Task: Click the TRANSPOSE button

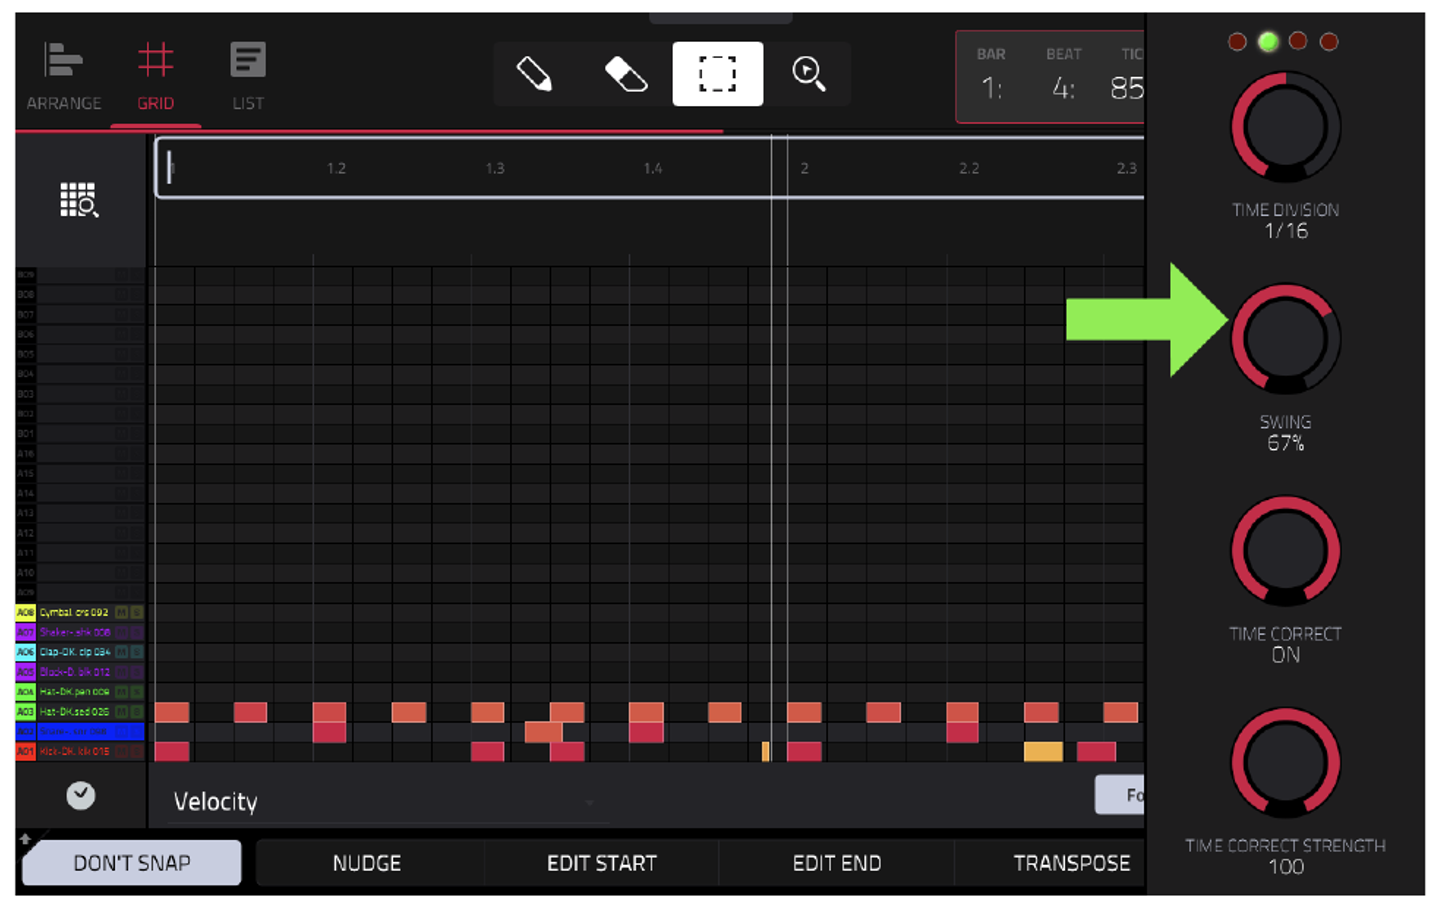Action: click(1071, 862)
